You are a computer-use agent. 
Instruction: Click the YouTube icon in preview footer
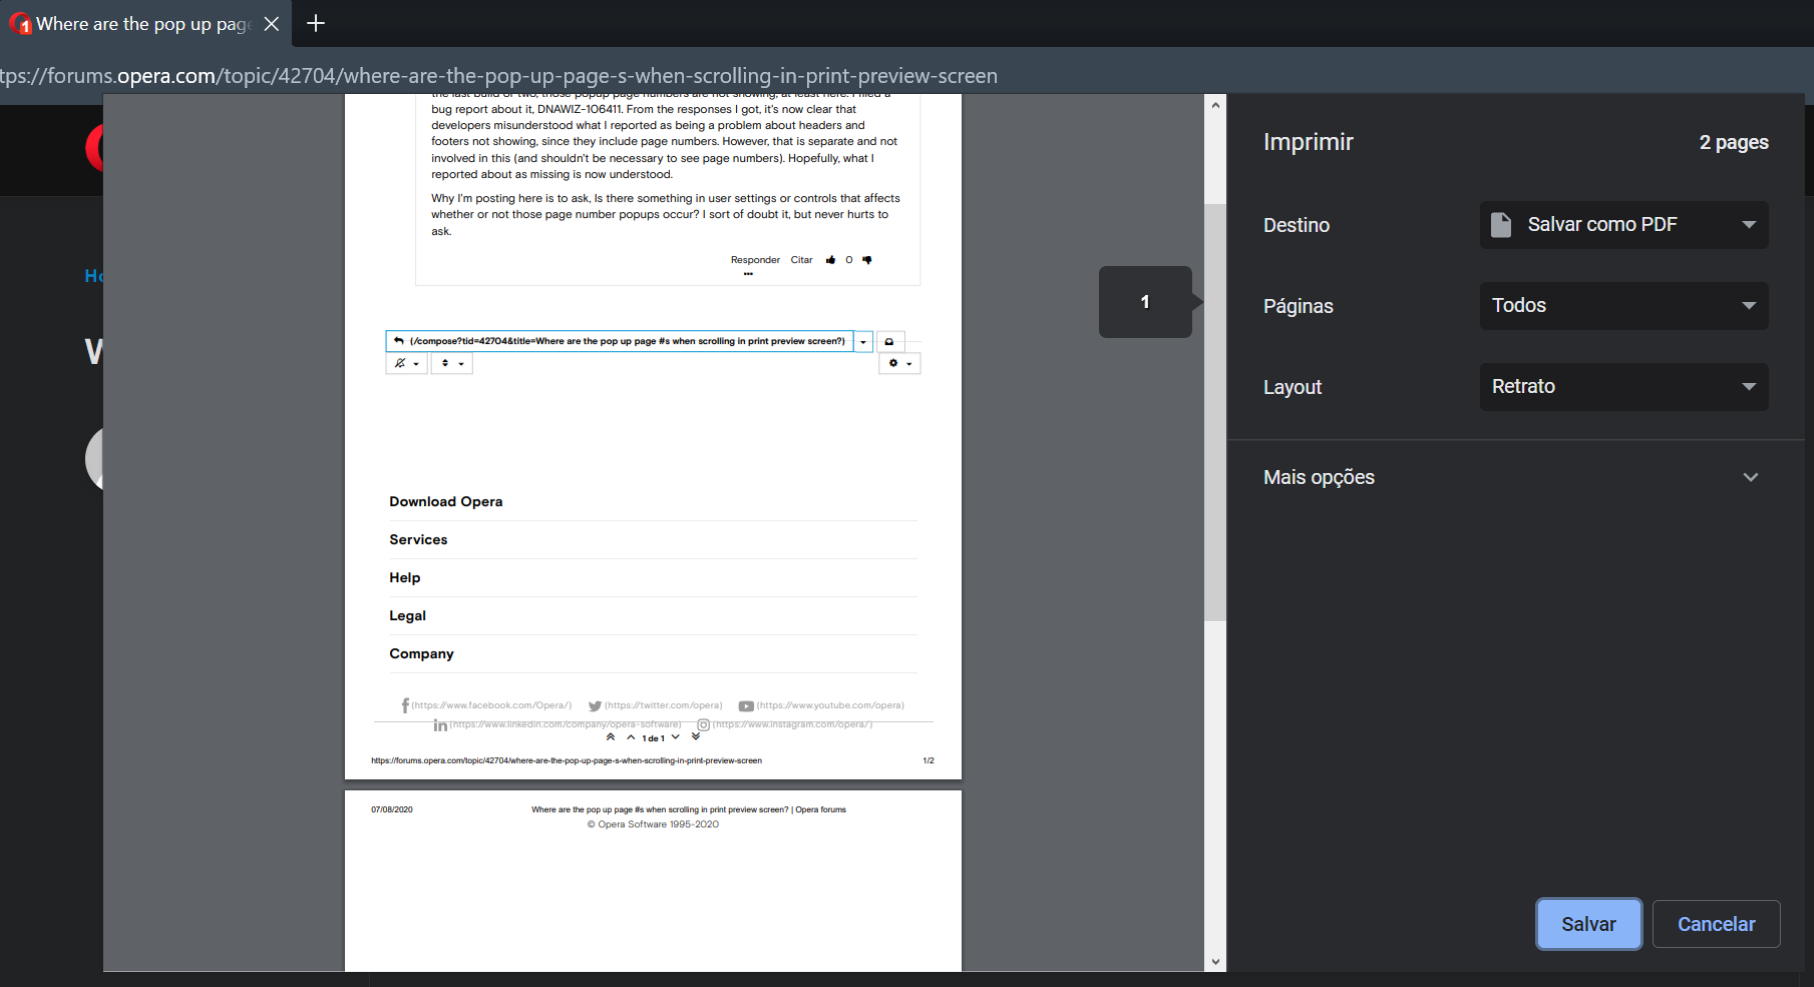click(x=746, y=706)
